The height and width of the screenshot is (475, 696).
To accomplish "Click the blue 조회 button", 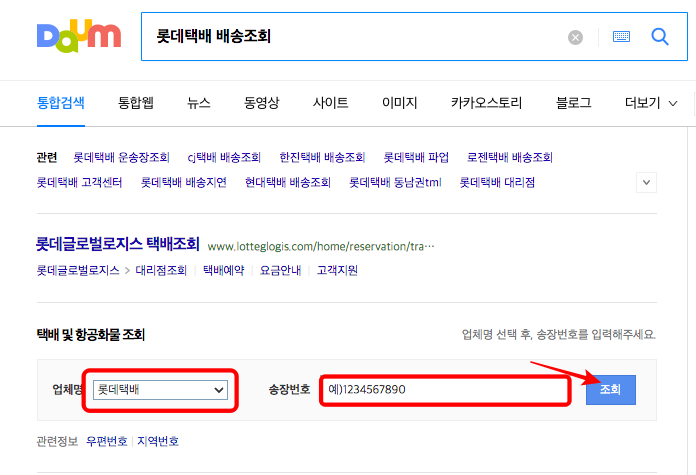I will [x=611, y=390].
